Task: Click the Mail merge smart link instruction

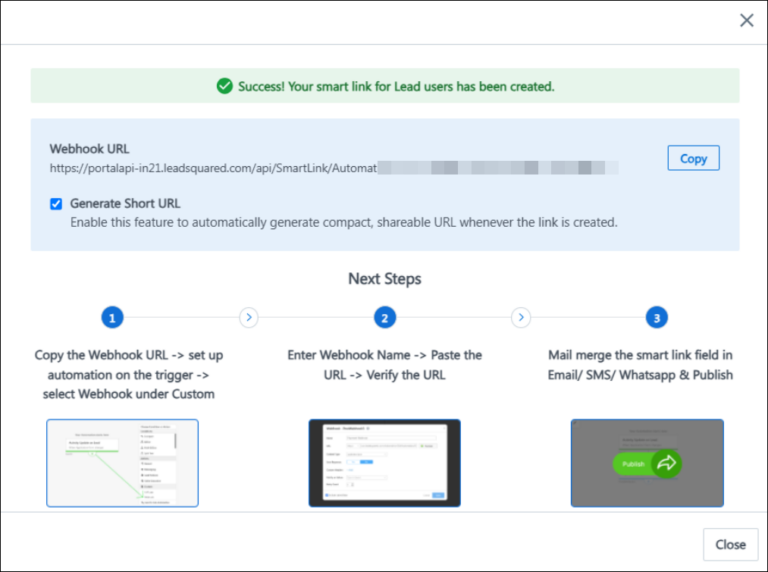Action: coord(640,365)
